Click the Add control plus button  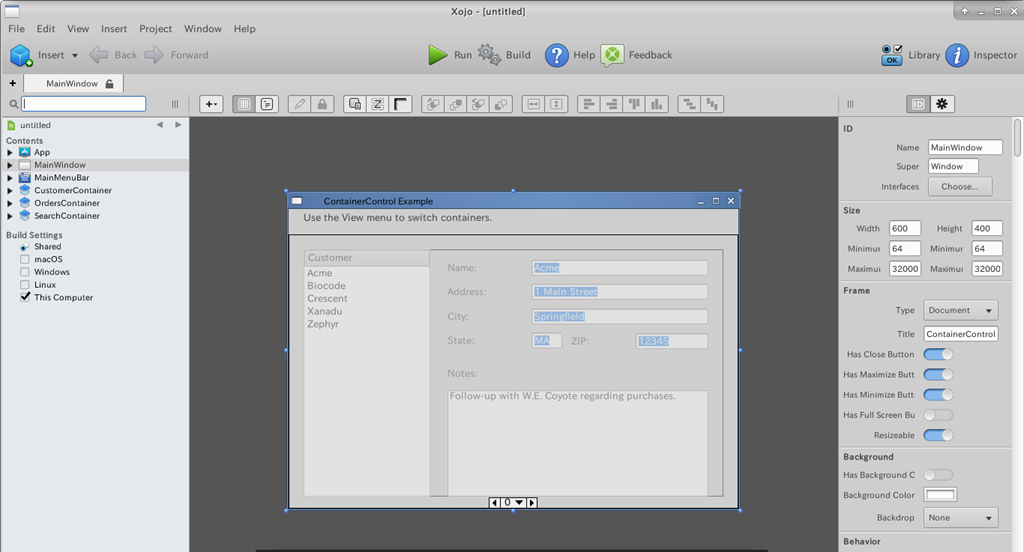(x=211, y=104)
